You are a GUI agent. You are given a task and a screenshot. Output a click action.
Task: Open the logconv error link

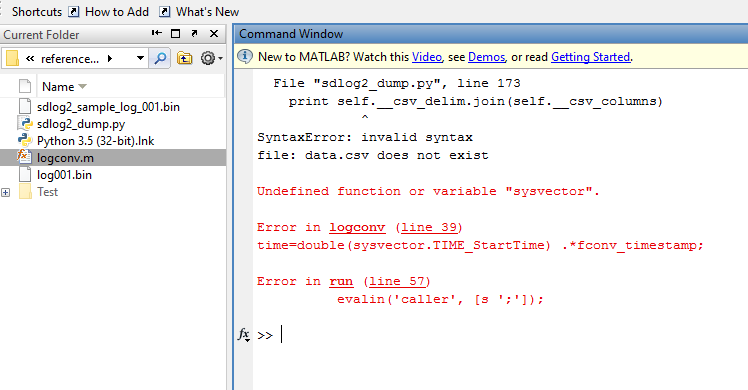click(x=357, y=227)
